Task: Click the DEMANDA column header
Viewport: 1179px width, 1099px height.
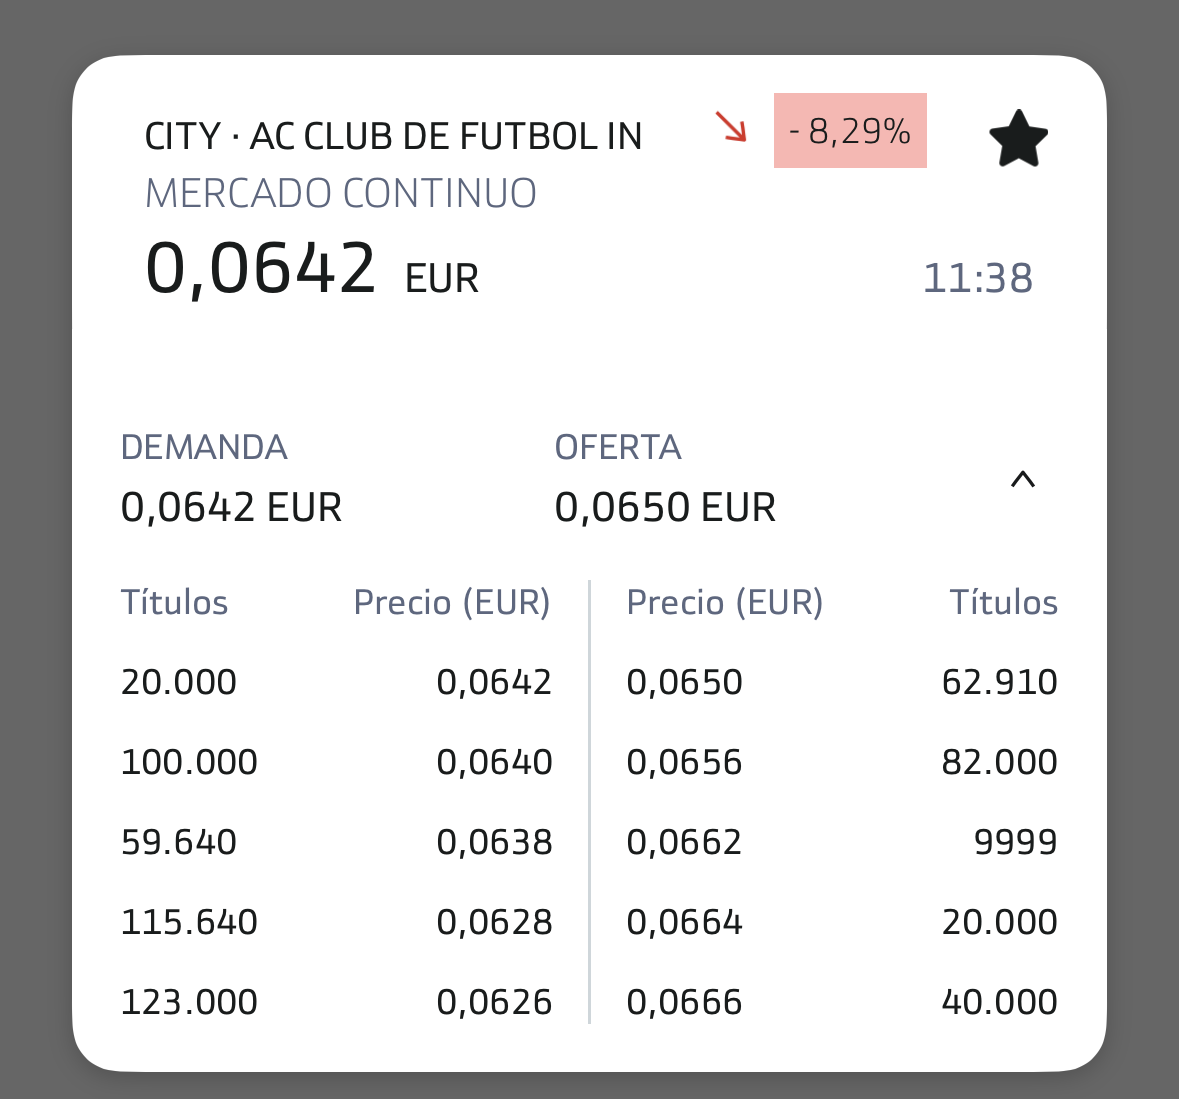Action: [x=204, y=447]
